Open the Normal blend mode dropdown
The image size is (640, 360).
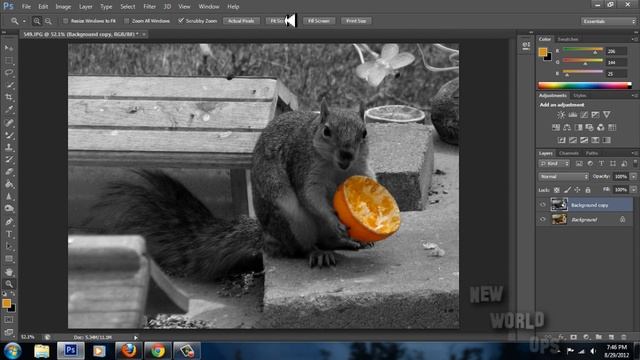[564, 177]
